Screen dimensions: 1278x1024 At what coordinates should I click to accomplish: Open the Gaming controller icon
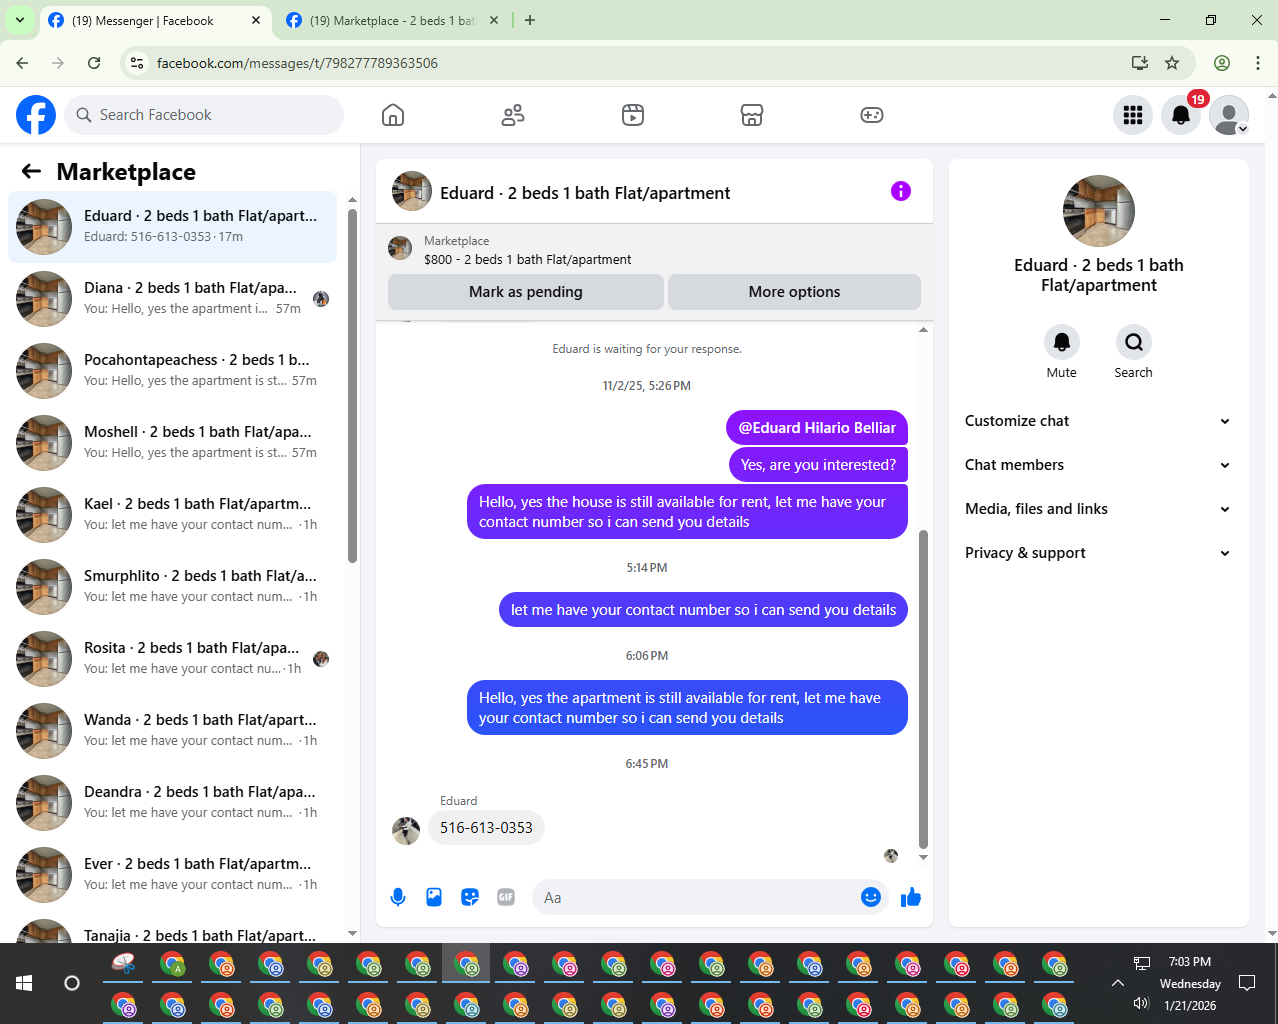(x=872, y=115)
